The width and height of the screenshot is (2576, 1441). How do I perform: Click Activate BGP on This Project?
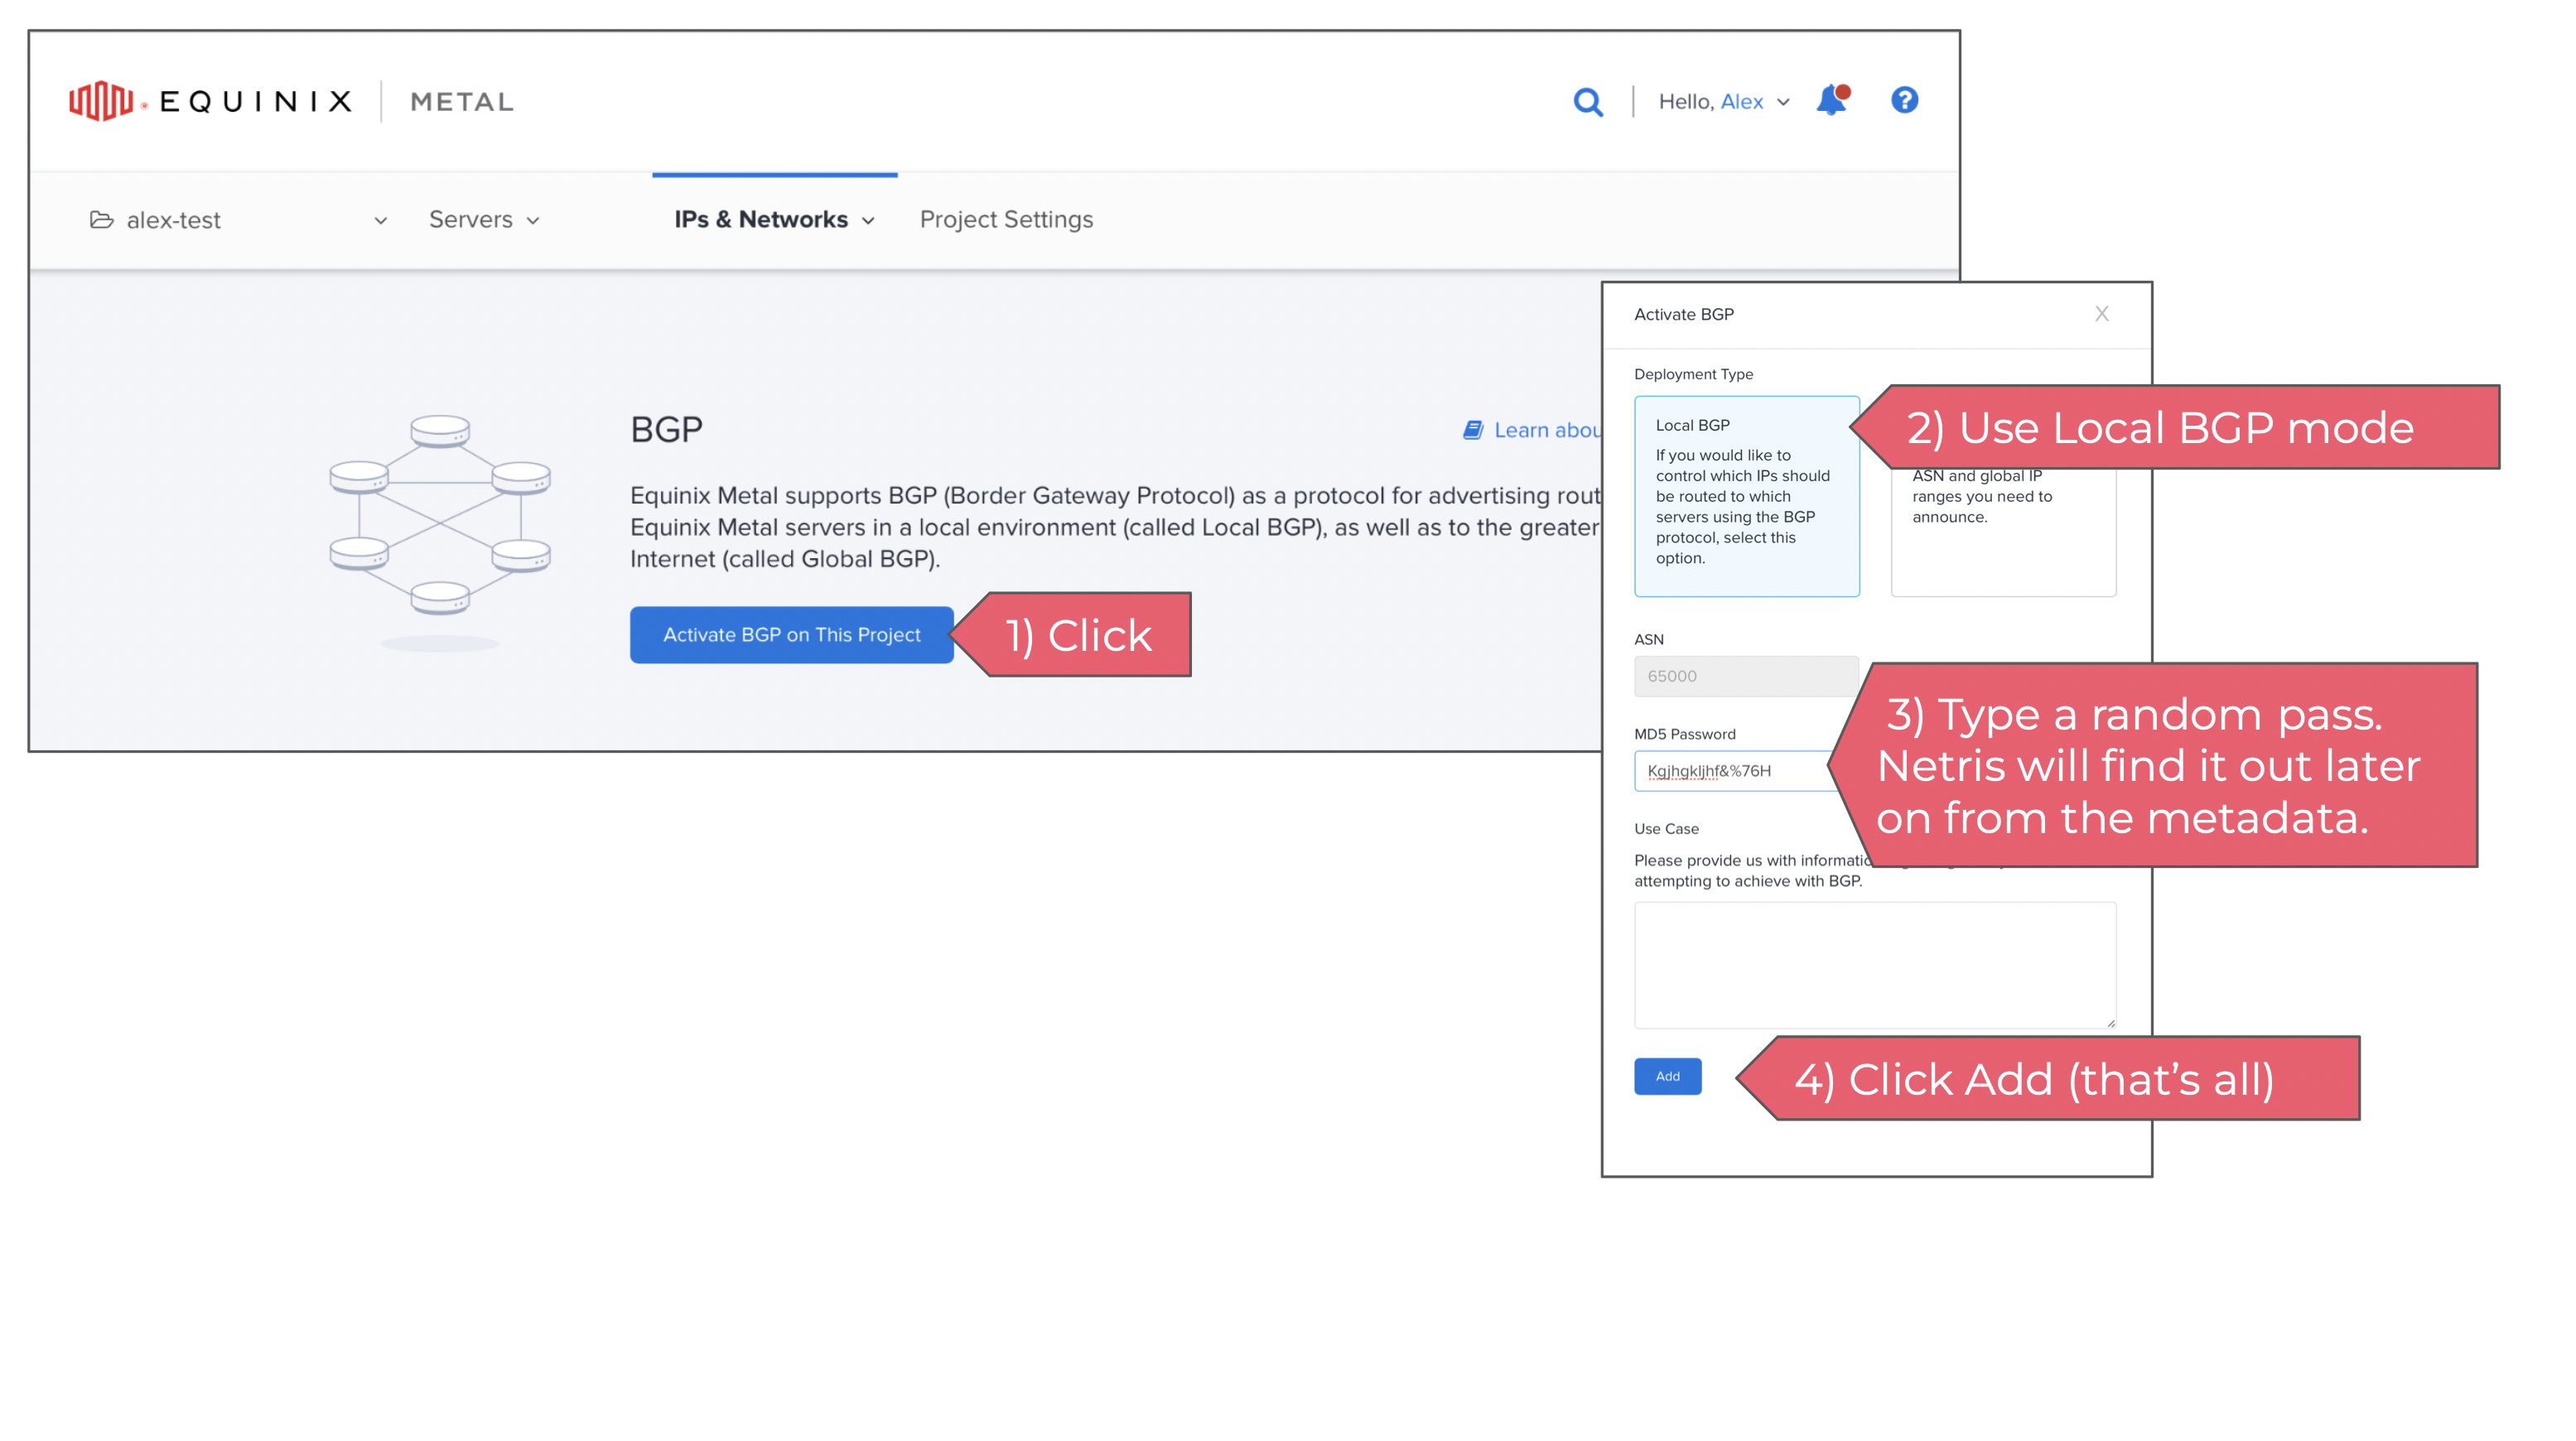click(x=791, y=635)
